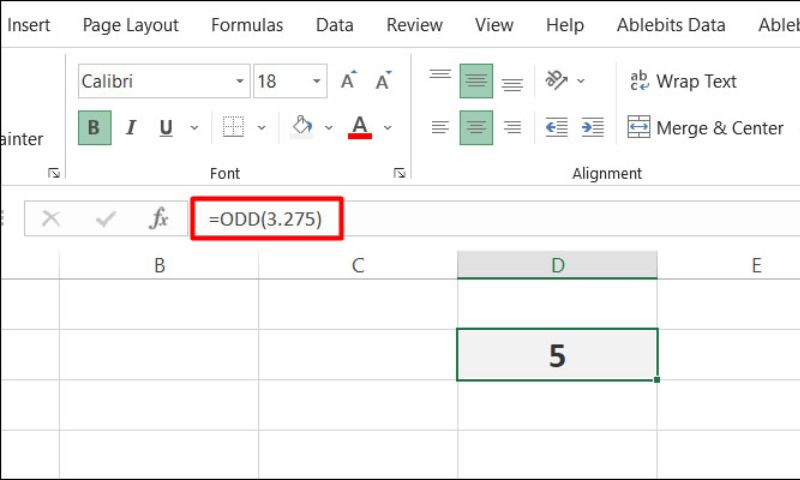This screenshot has height=480, width=800.
Task: Click the formula bar with =ODD(3.275)
Action: pos(495,219)
